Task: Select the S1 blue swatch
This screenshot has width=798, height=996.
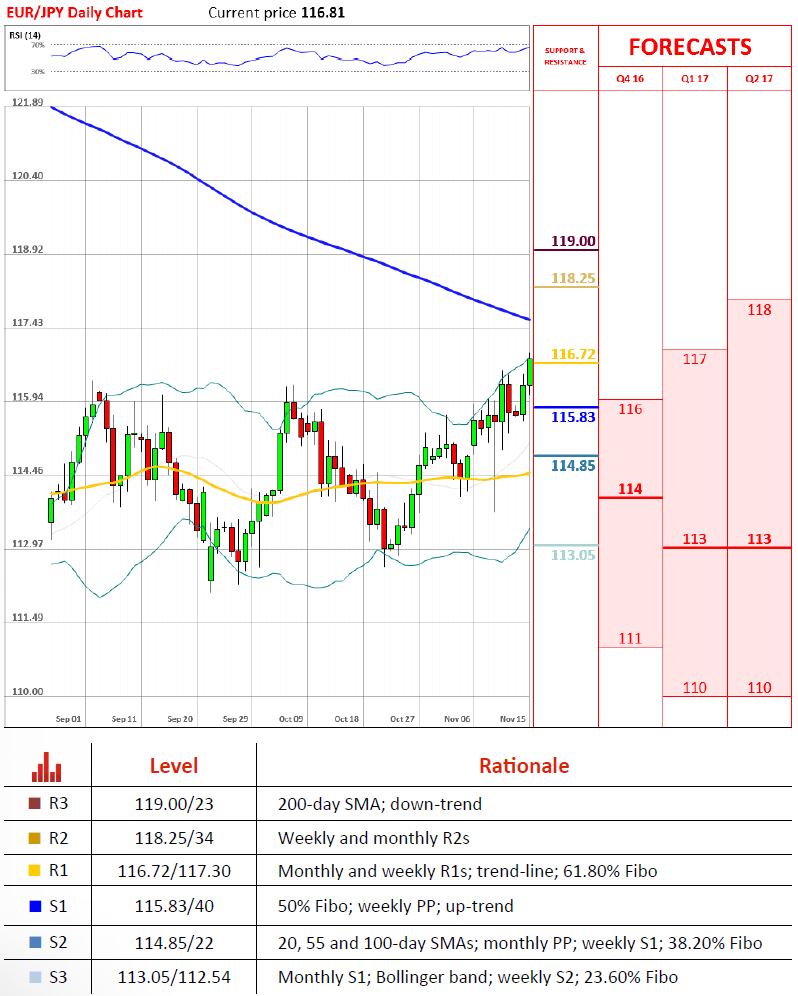Action: (x=35, y=906)
